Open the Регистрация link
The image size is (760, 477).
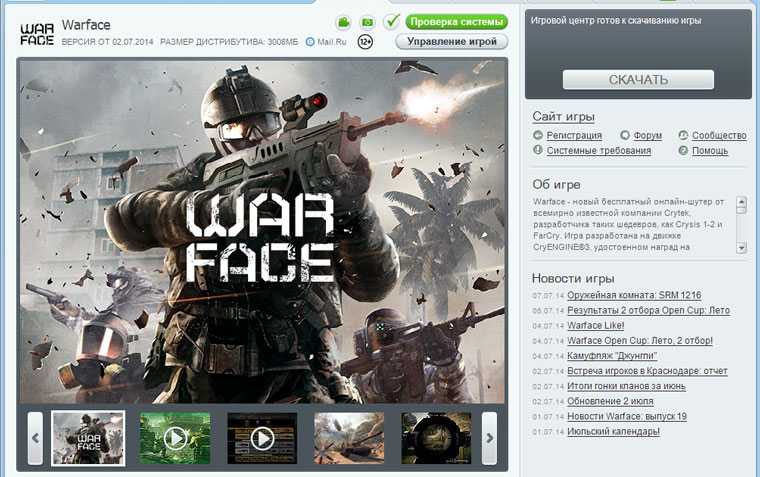(x=574, y=135)
